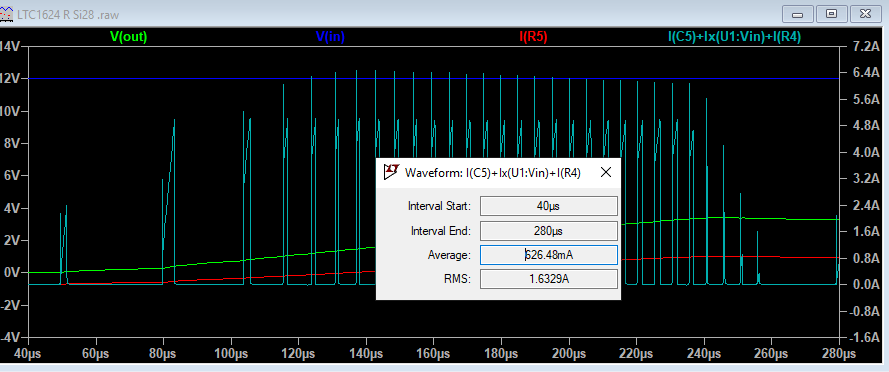The image size is (889, 372).
Task: Click the Interval End field showing 280µs
Action: click(x=548, y=231)
